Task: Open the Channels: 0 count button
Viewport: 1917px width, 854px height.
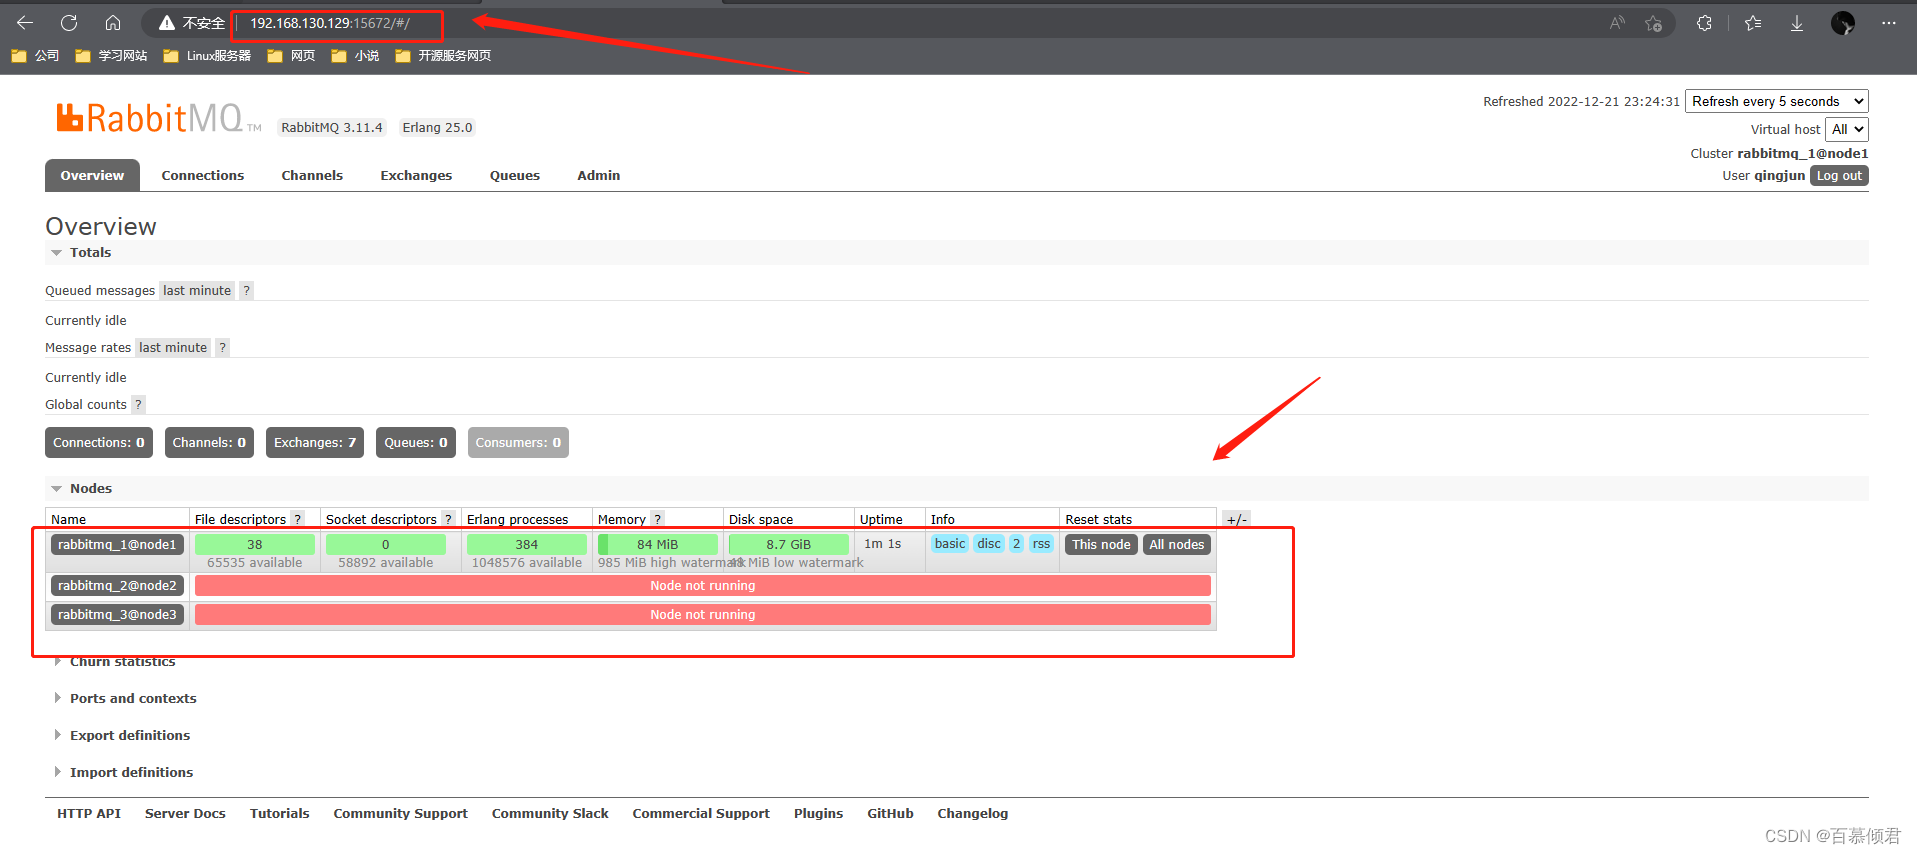Action: tap(209, 443)
